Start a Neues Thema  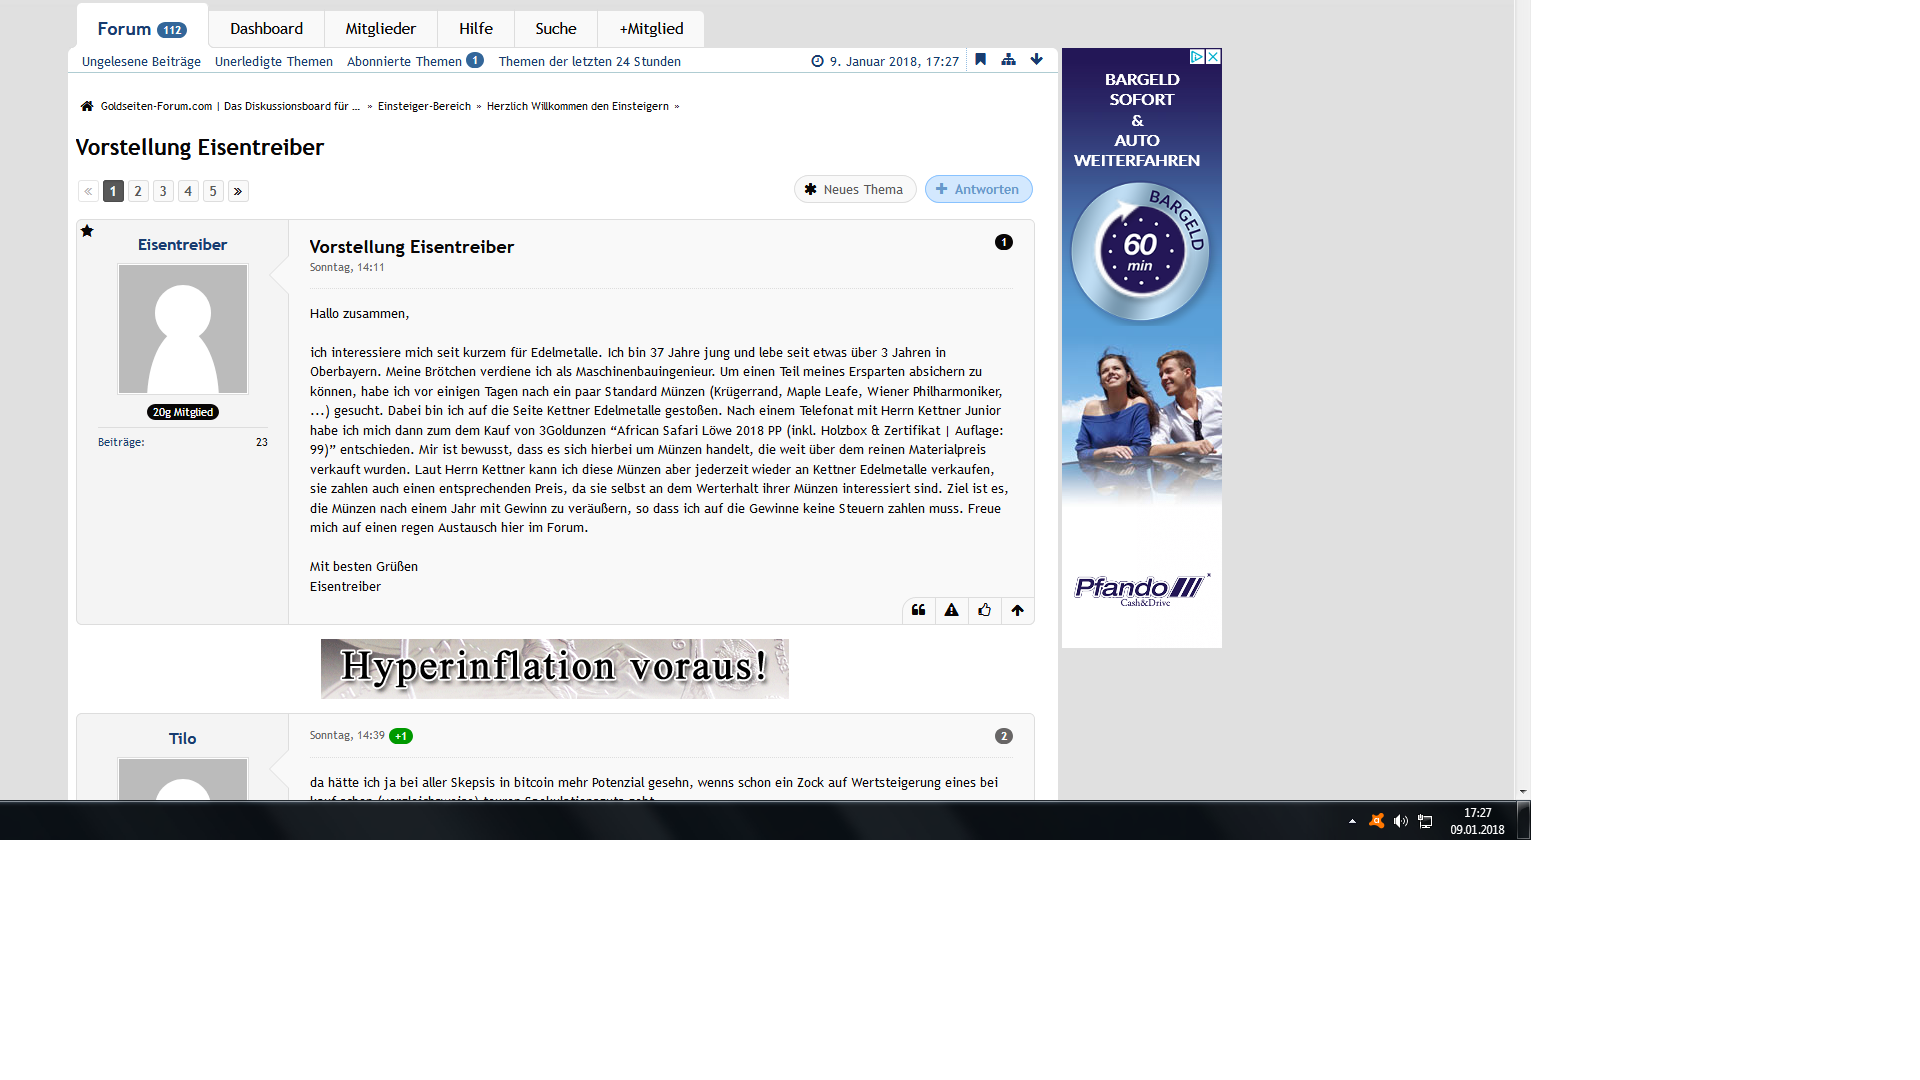pos(854,189)
